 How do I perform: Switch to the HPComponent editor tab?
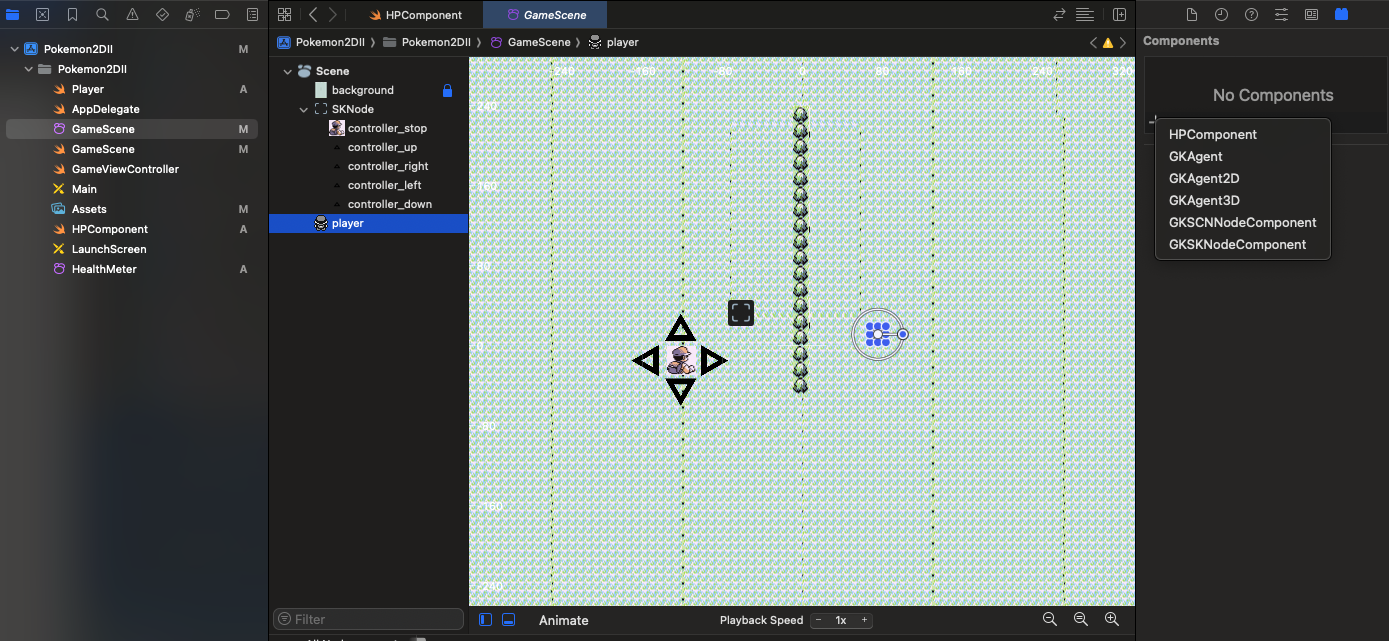pyautogui.click(x=416, y=15)
